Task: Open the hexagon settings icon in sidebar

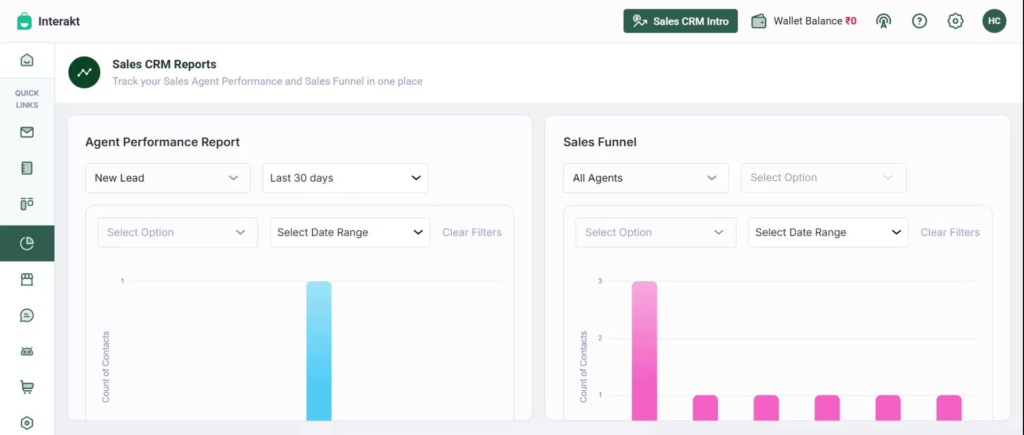Action: (x=27, y=423)
